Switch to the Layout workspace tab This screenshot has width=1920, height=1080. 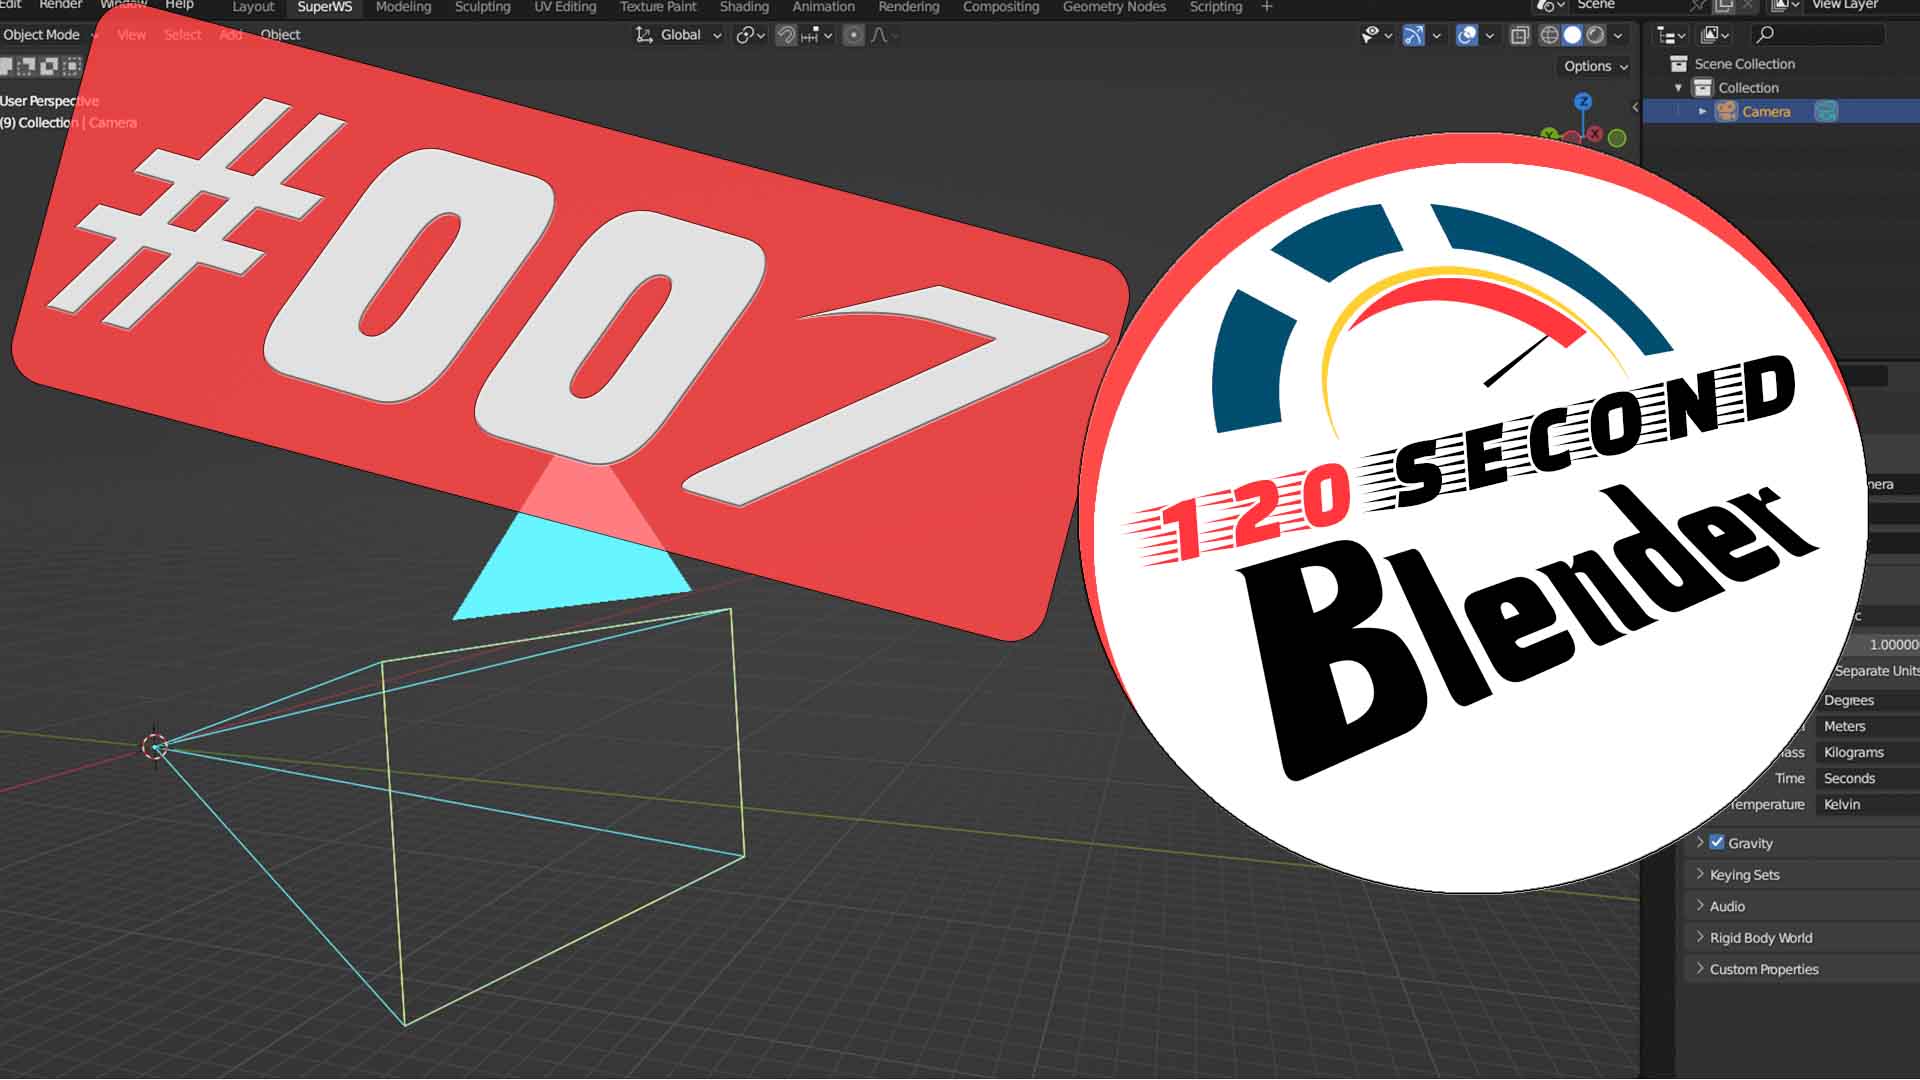(253, 7)
